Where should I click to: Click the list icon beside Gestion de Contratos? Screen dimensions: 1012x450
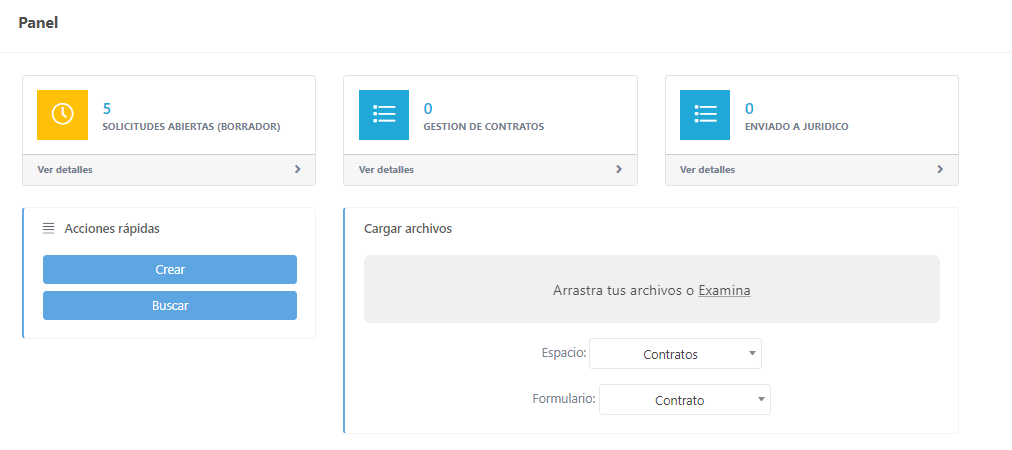click(x=384, y=115)
